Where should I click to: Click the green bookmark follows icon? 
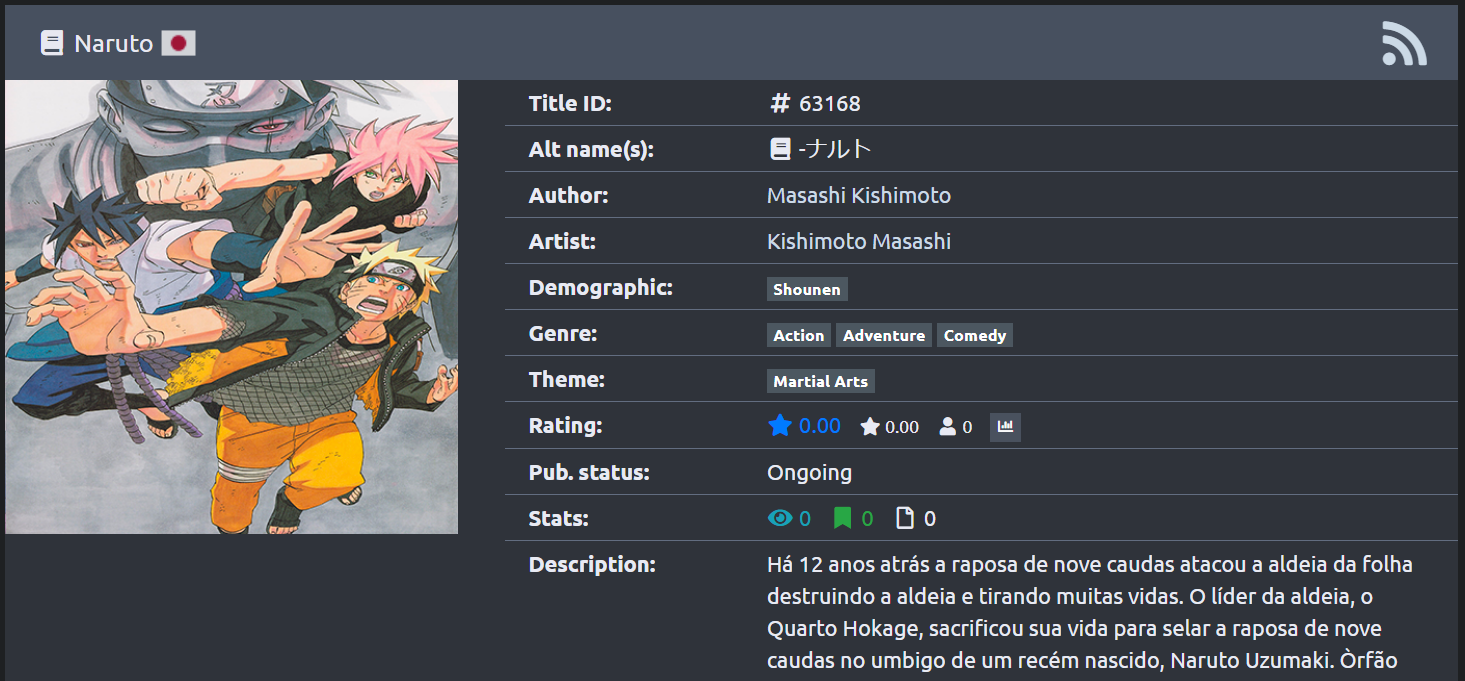[x=843, y=518]
